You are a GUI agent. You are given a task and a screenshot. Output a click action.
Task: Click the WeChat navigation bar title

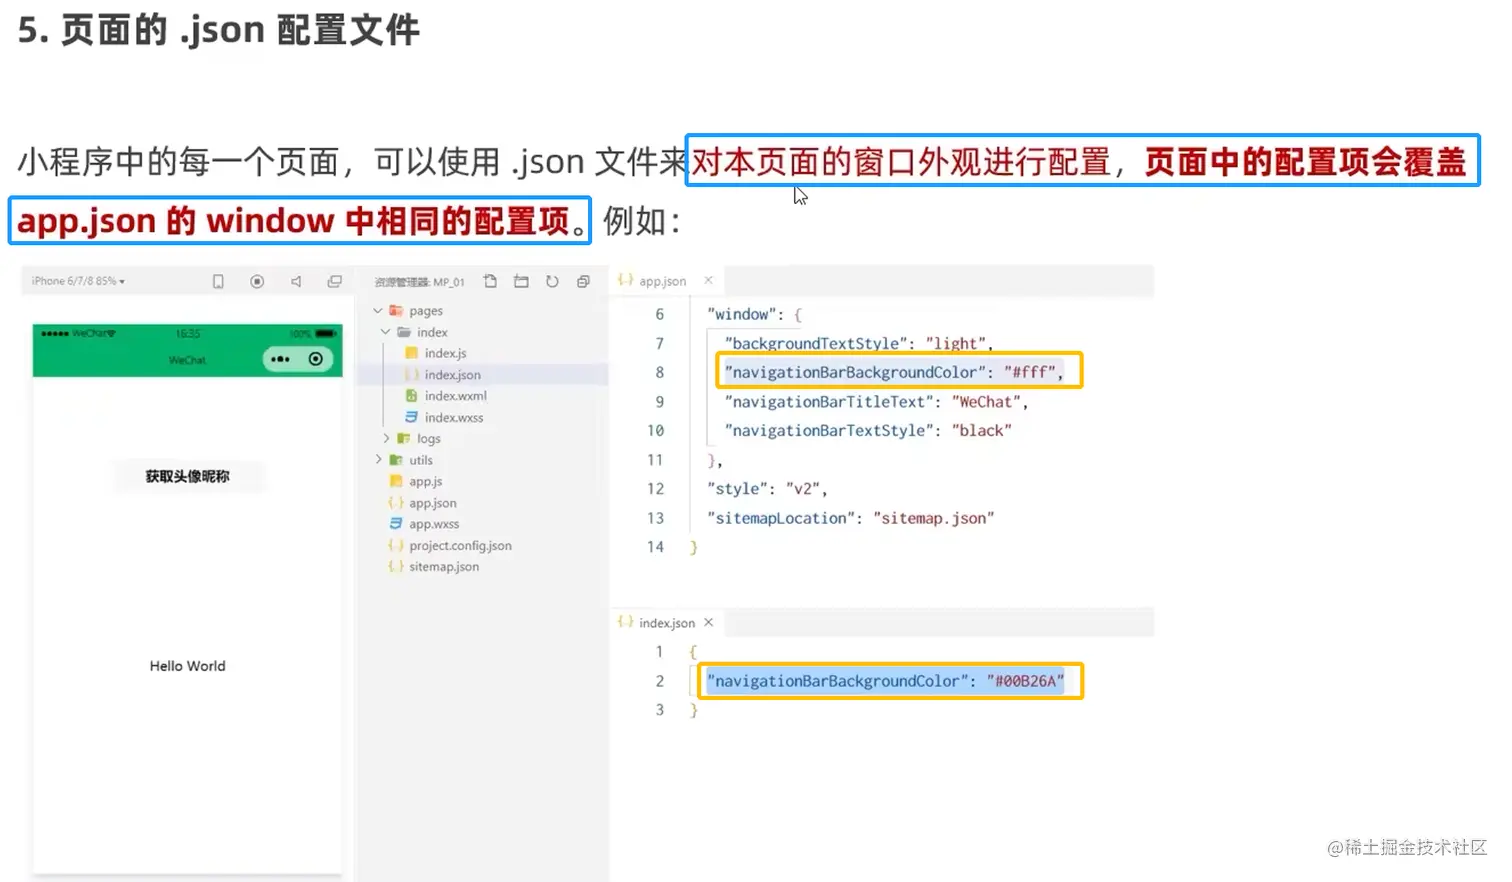click(187, 360)
